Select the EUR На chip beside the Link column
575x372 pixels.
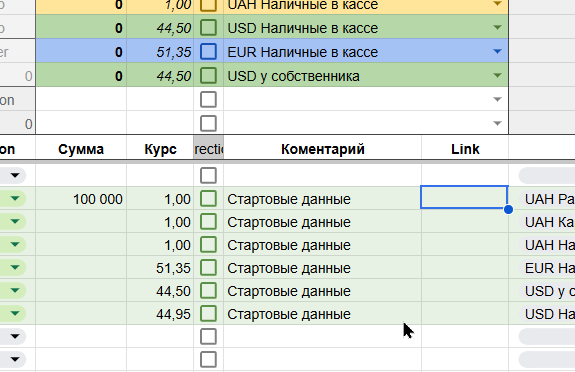(547, 268)
